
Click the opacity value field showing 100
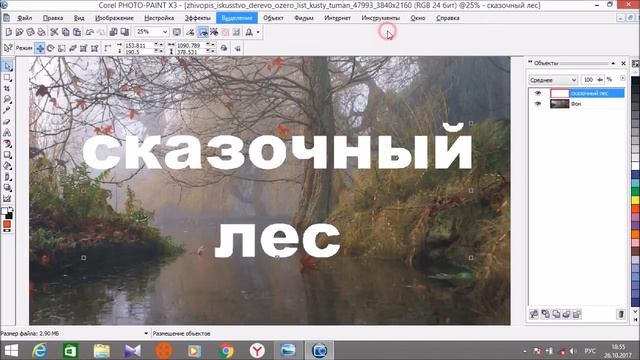coord(588,80)
